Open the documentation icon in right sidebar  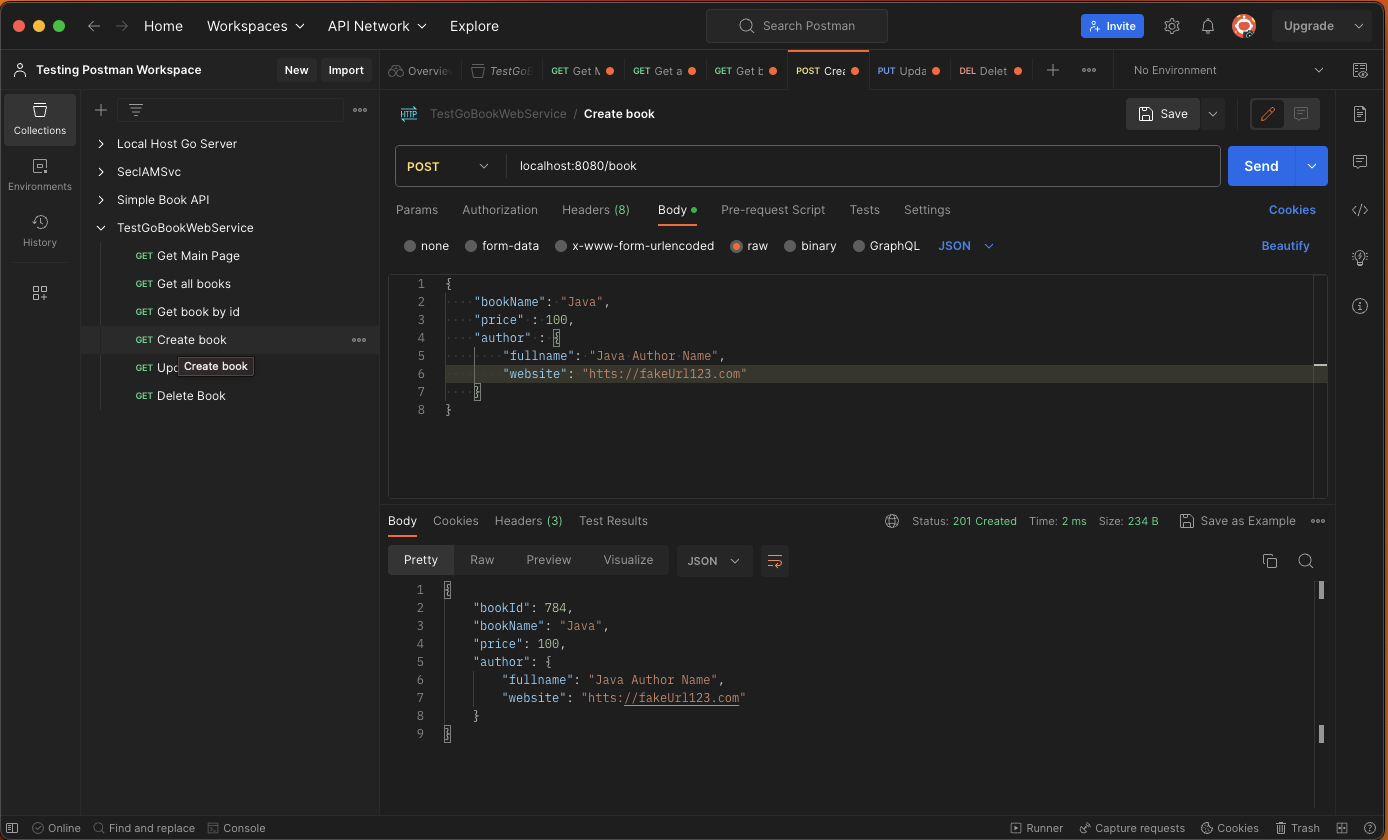[1360, 114]
